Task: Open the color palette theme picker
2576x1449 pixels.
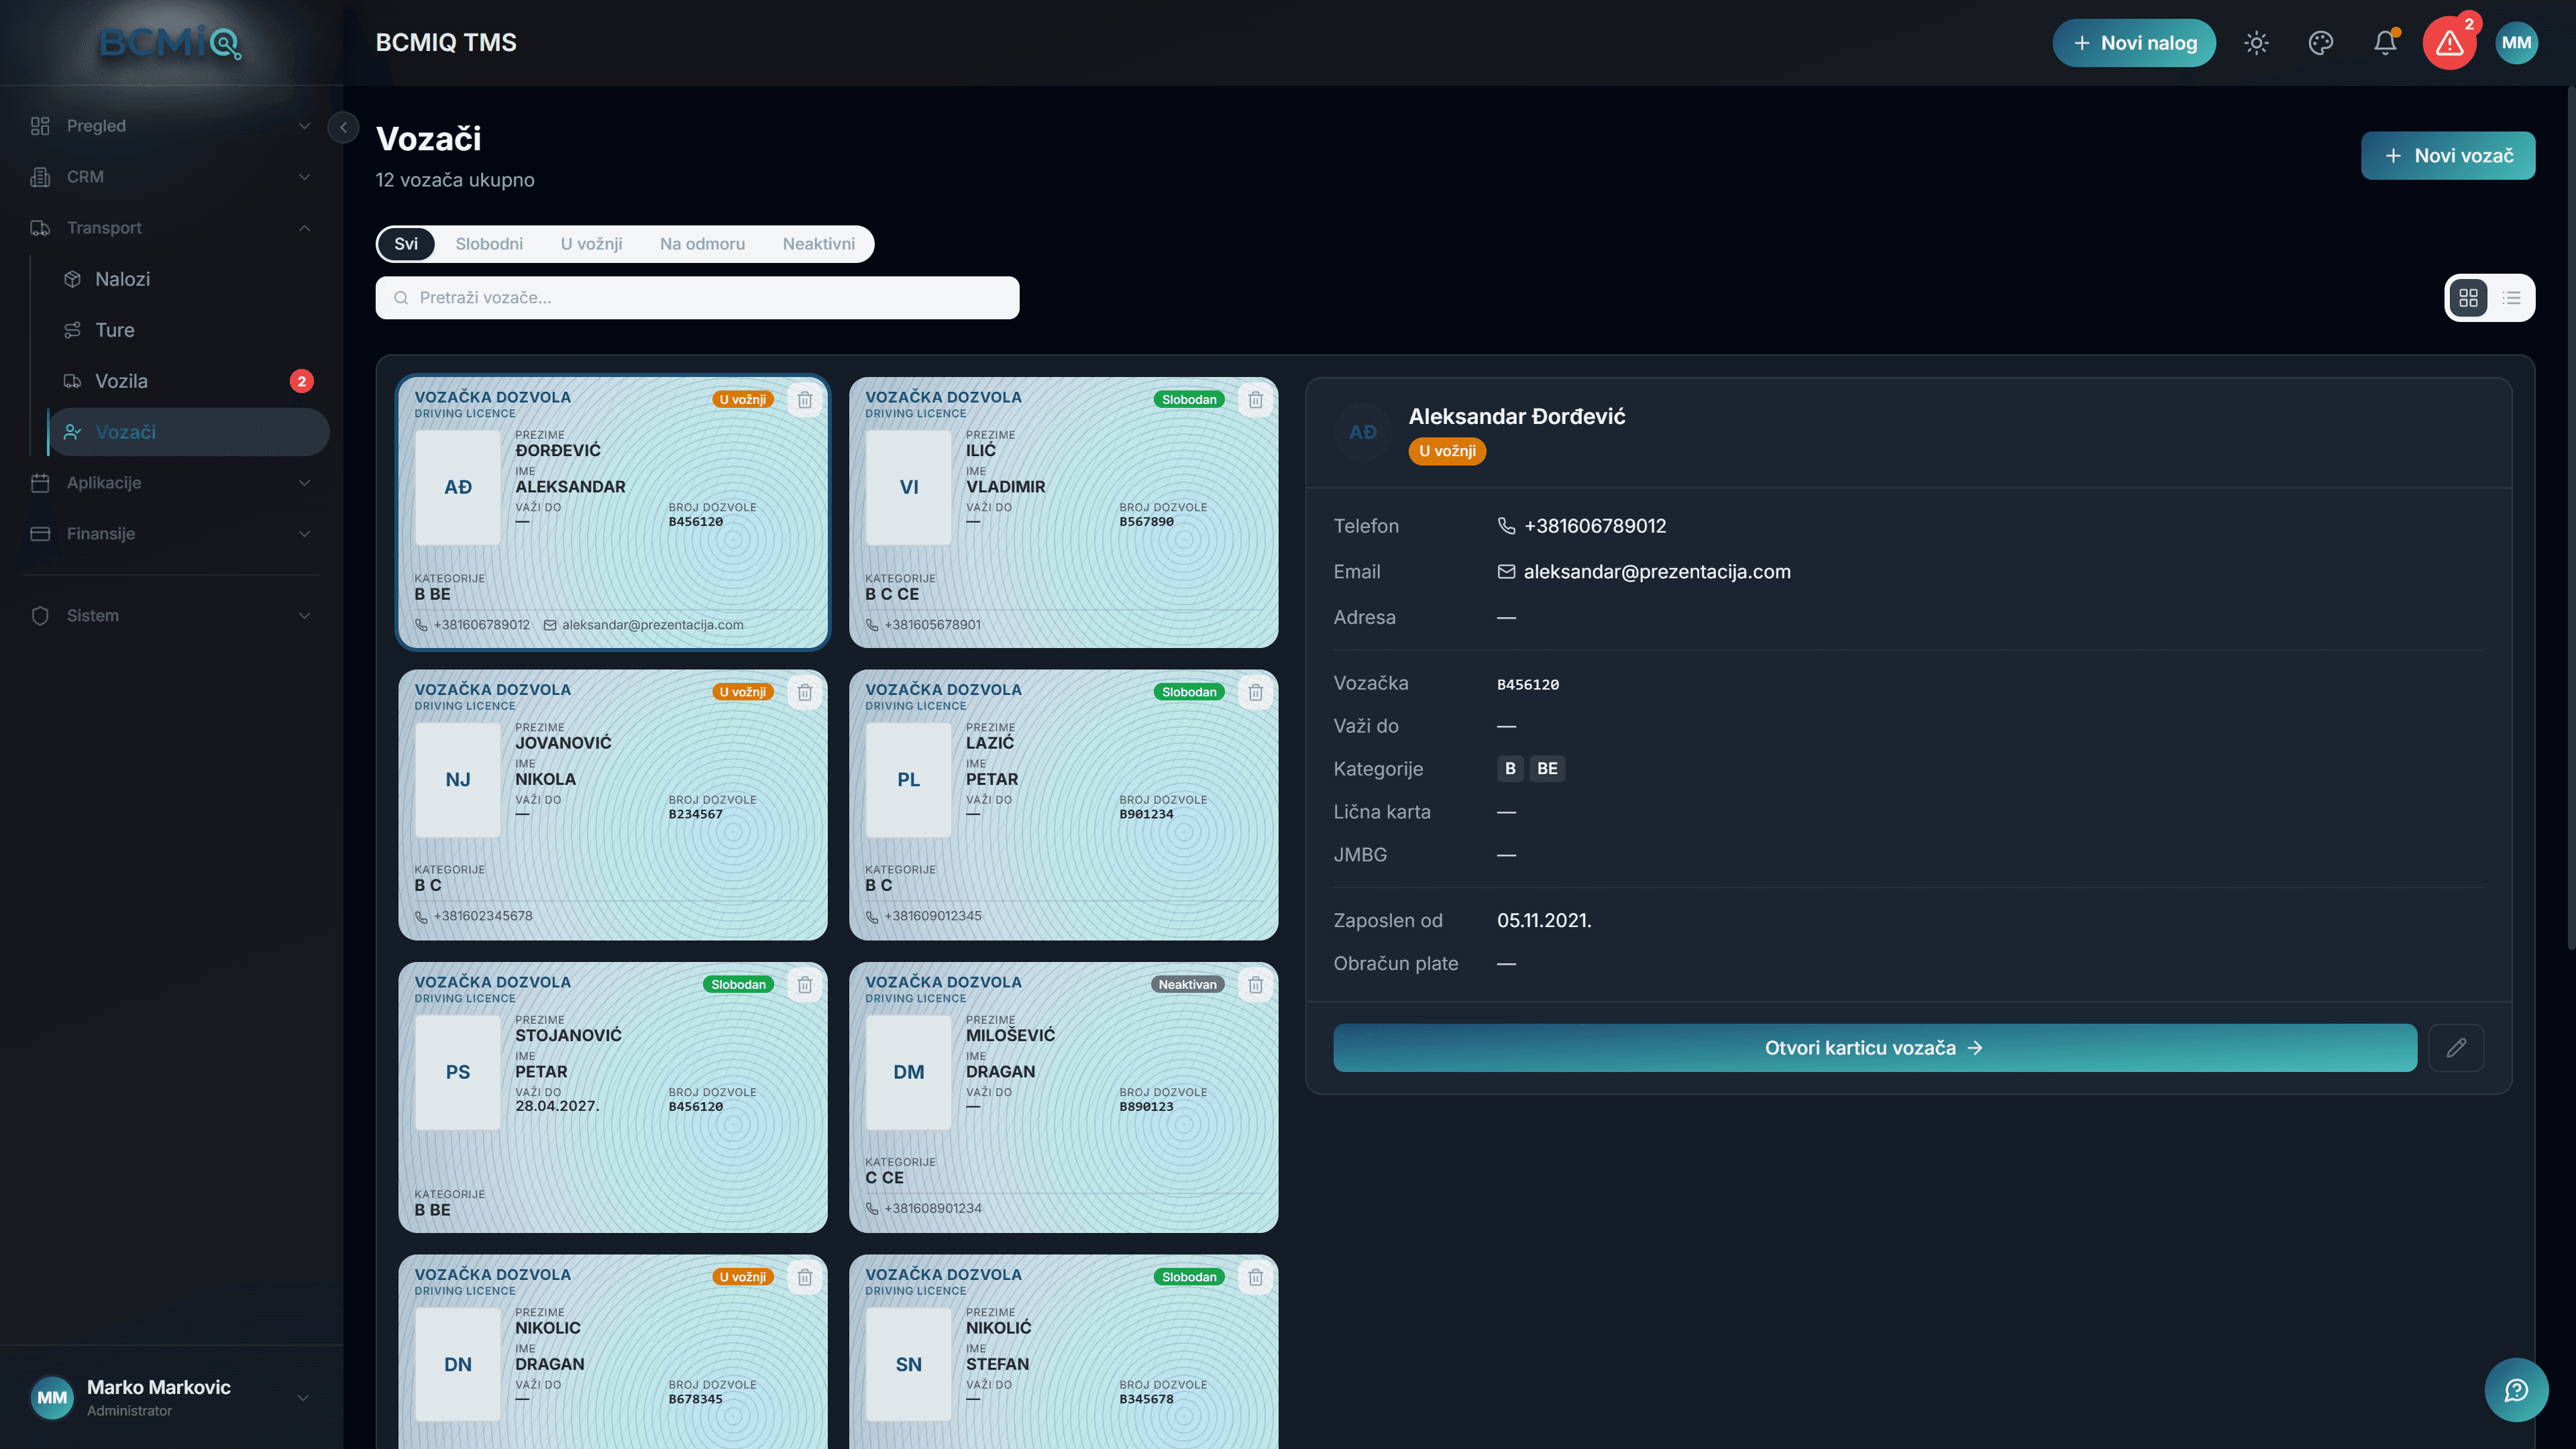Action: [x=2320, y=43]
